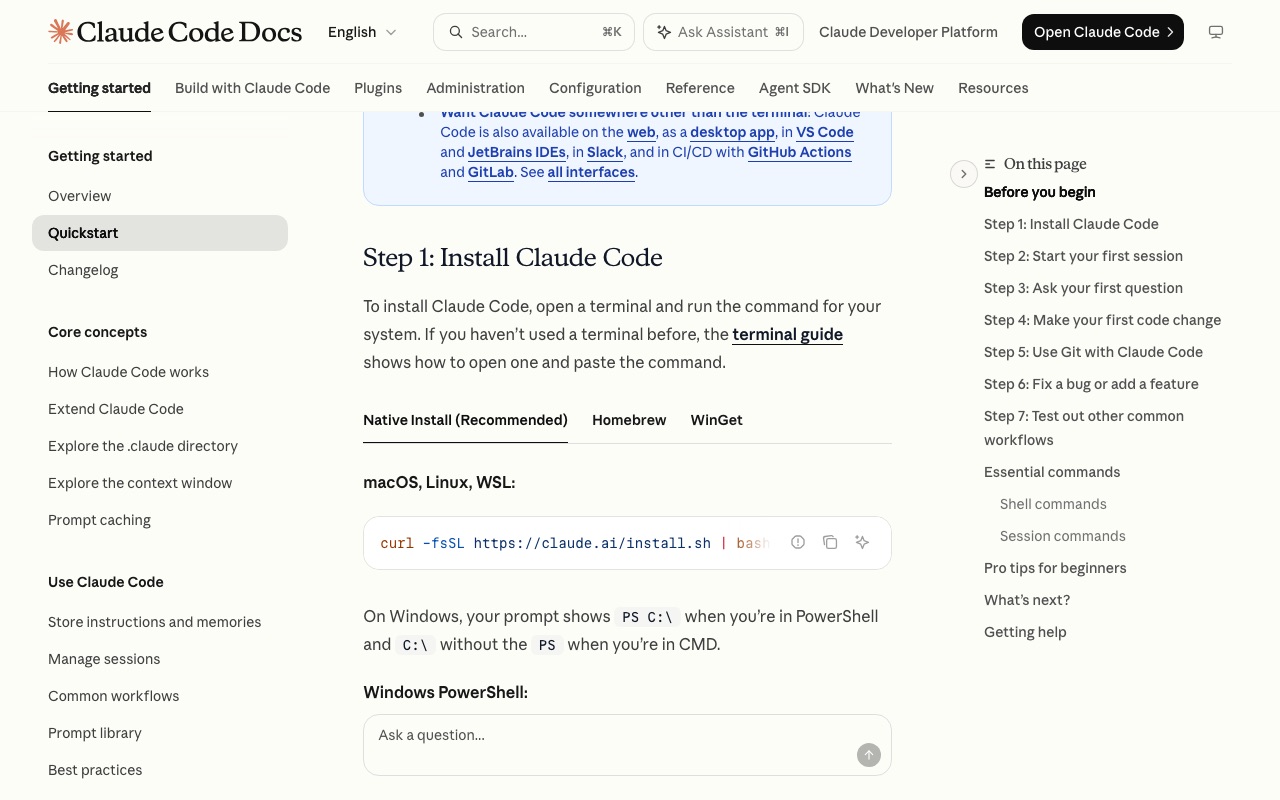Image resolution: width=1280 pixels, height=800 pixels.
Task: Open the Claude Developer Platform link
Action: point(908,32)
